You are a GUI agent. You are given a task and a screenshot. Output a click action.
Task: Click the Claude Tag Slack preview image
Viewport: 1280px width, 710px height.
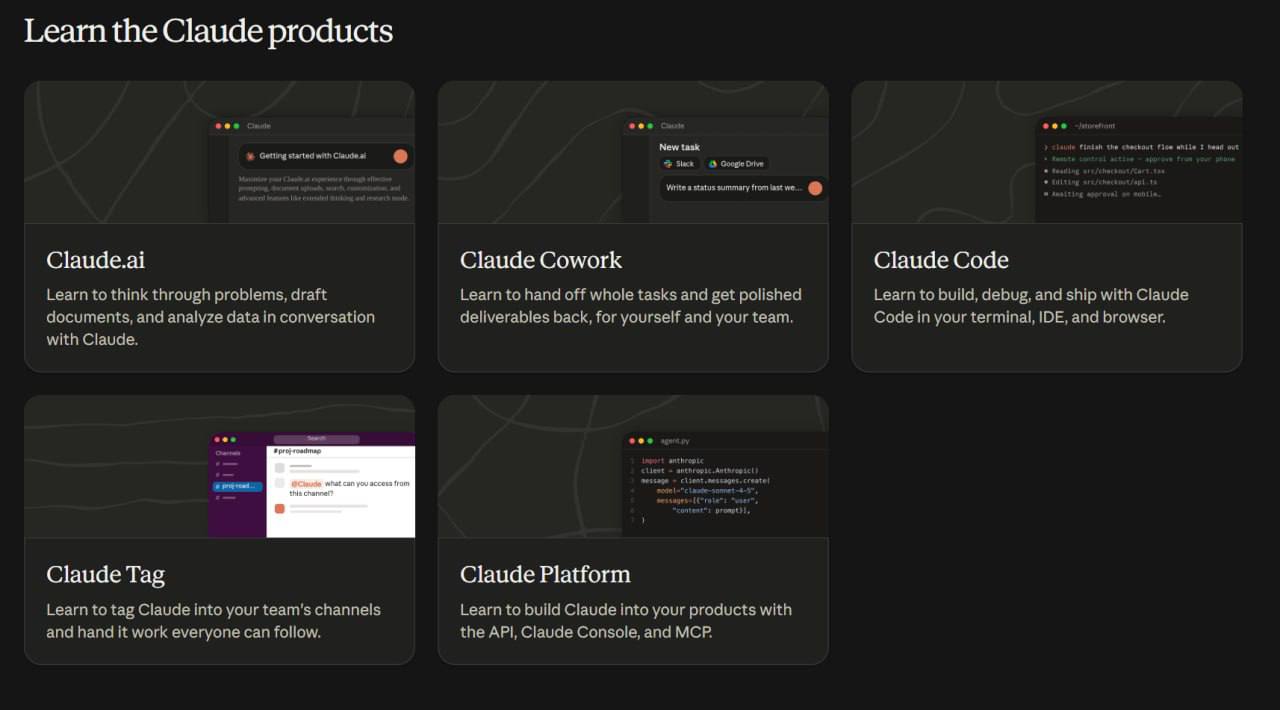coord(219,467)
